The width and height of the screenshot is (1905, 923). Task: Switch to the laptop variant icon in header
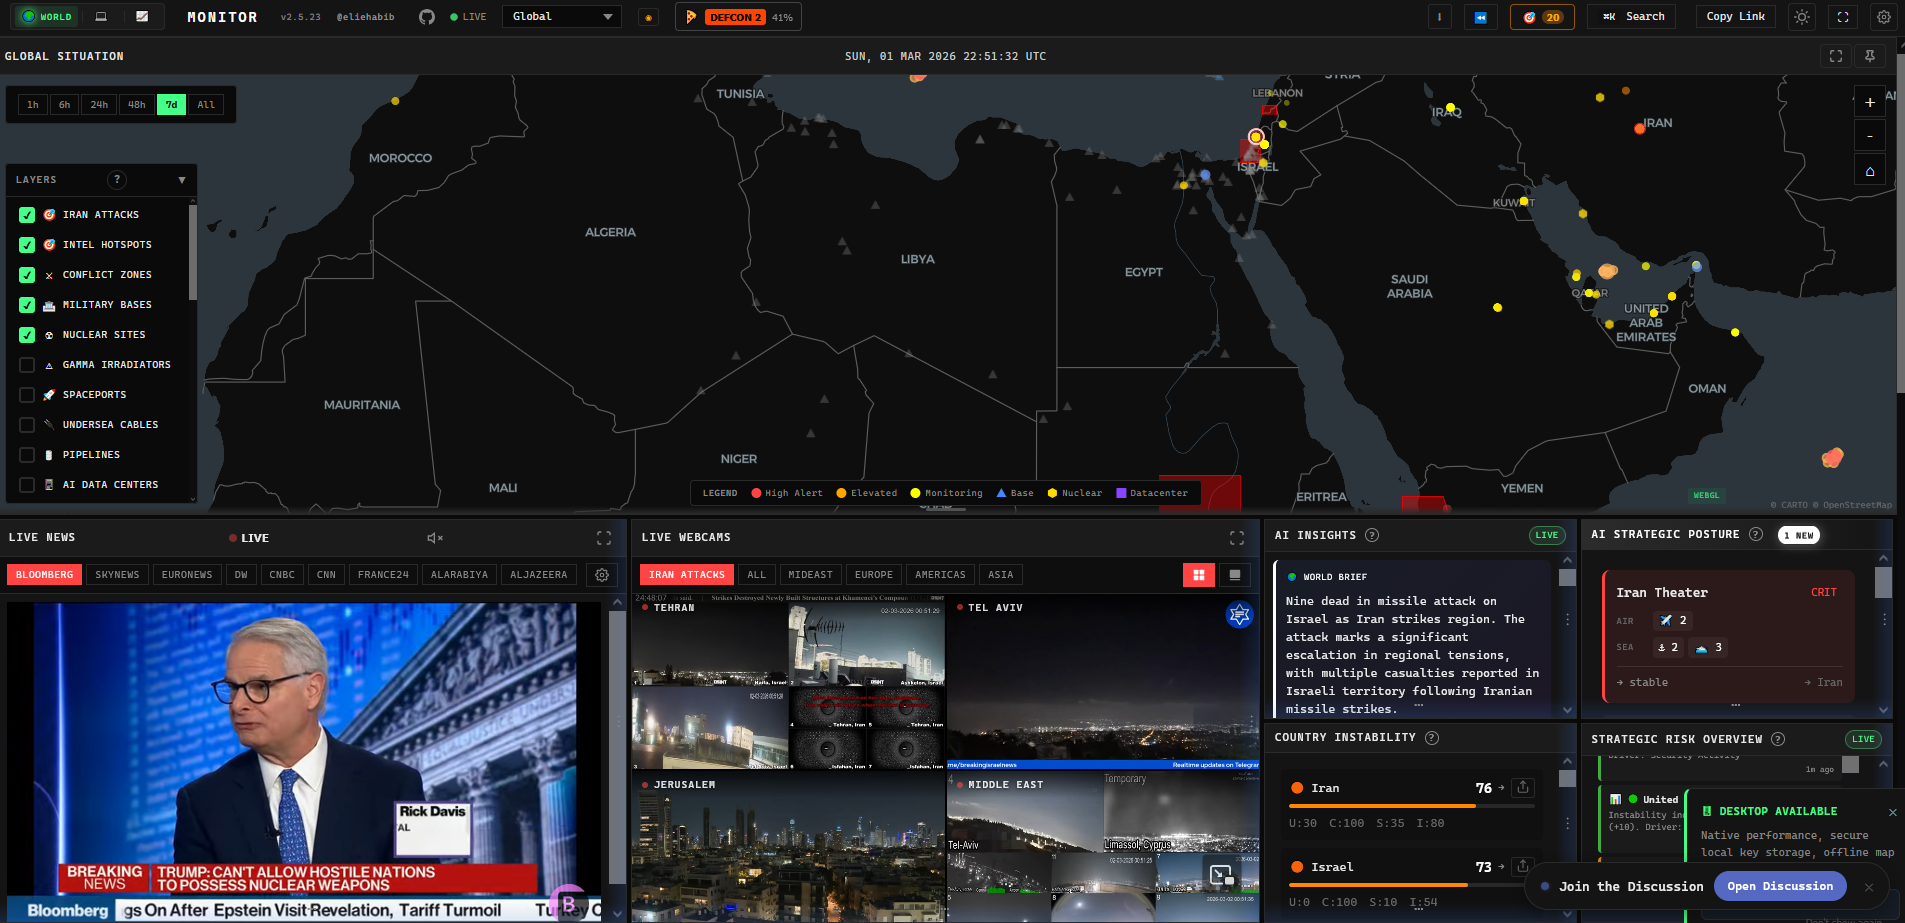[101, 17]
